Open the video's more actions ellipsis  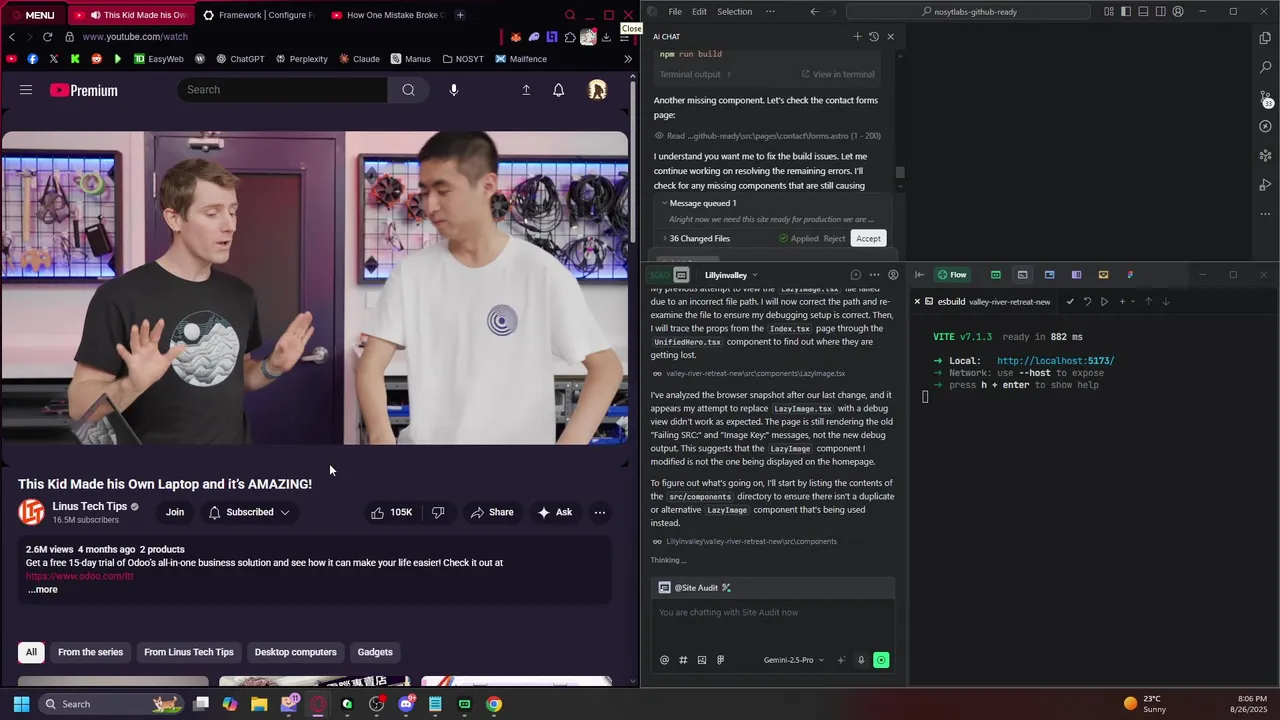pyautogui.click(x=600, y=512)
